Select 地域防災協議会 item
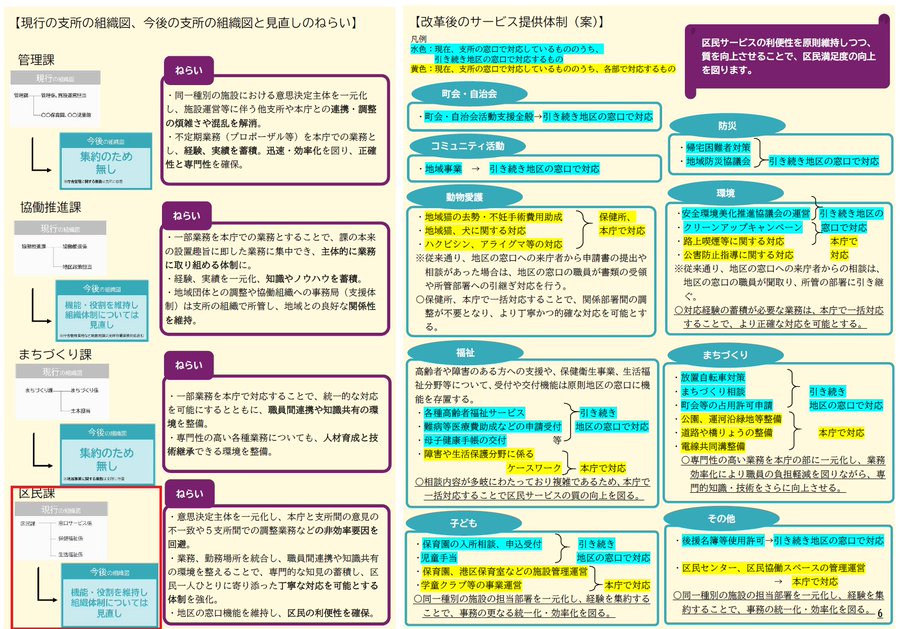The width and height of the screenshot is (900, 629). coord(718,161)
